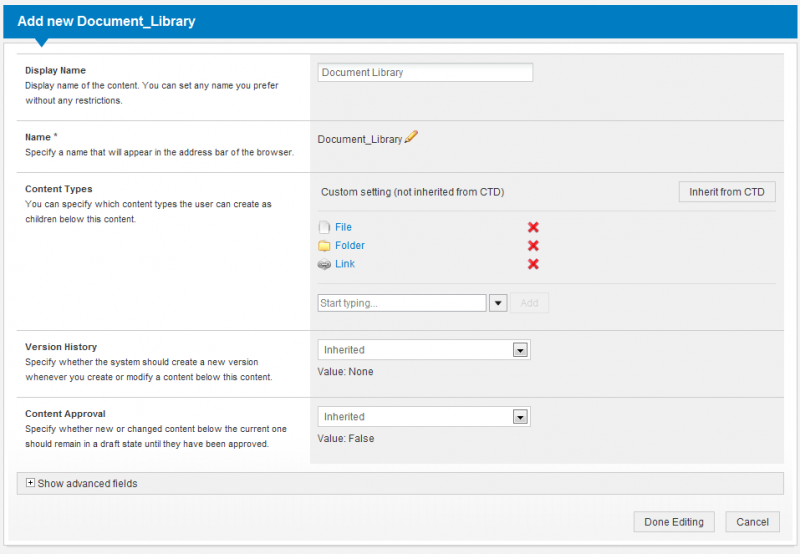Click the yellow Folder icon
This screenshot has height=554, width=800.
(x=324, y=246)
